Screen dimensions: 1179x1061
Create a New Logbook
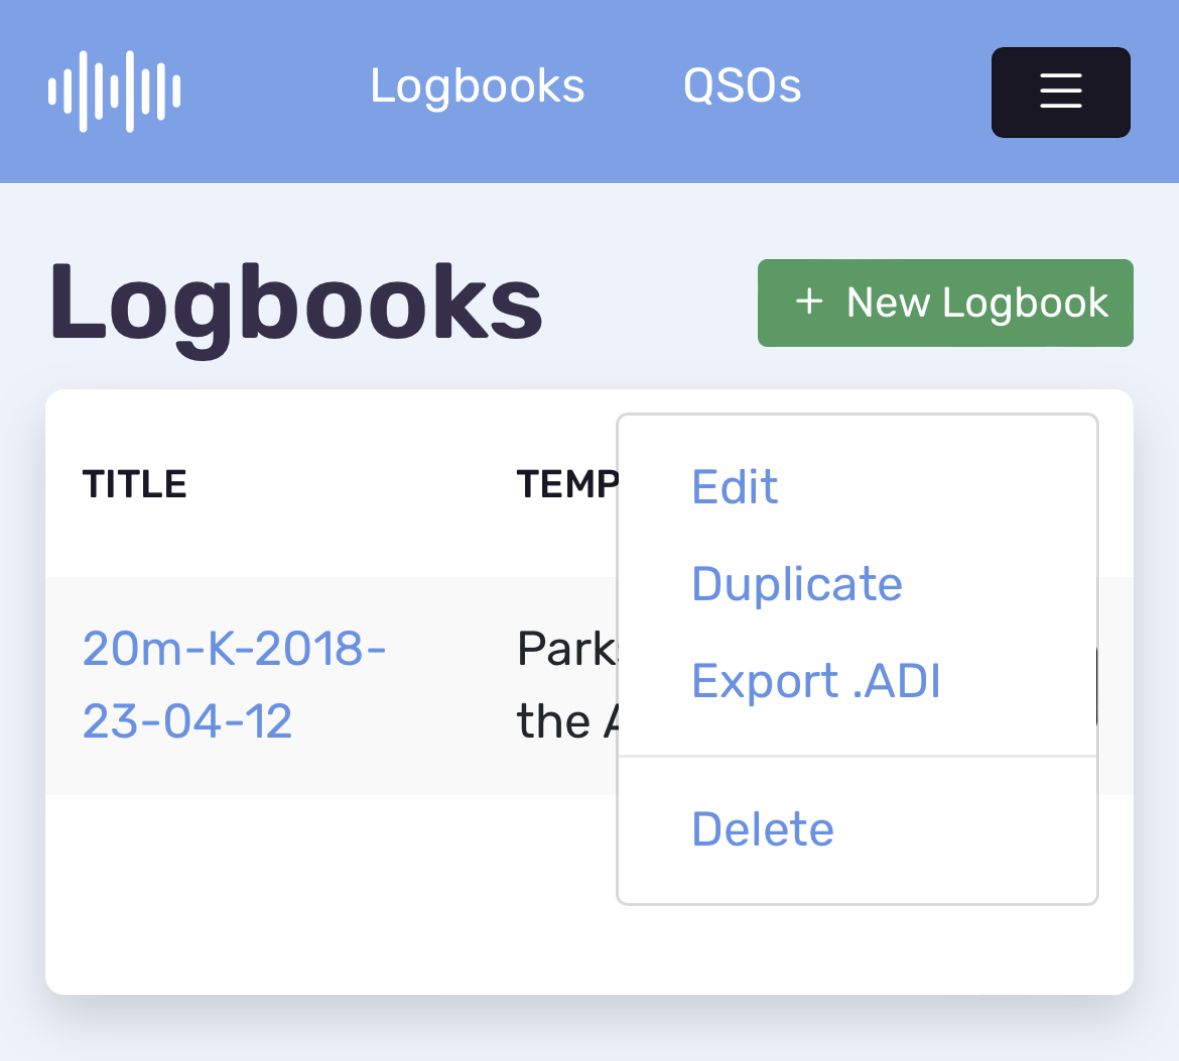[944, 302]
